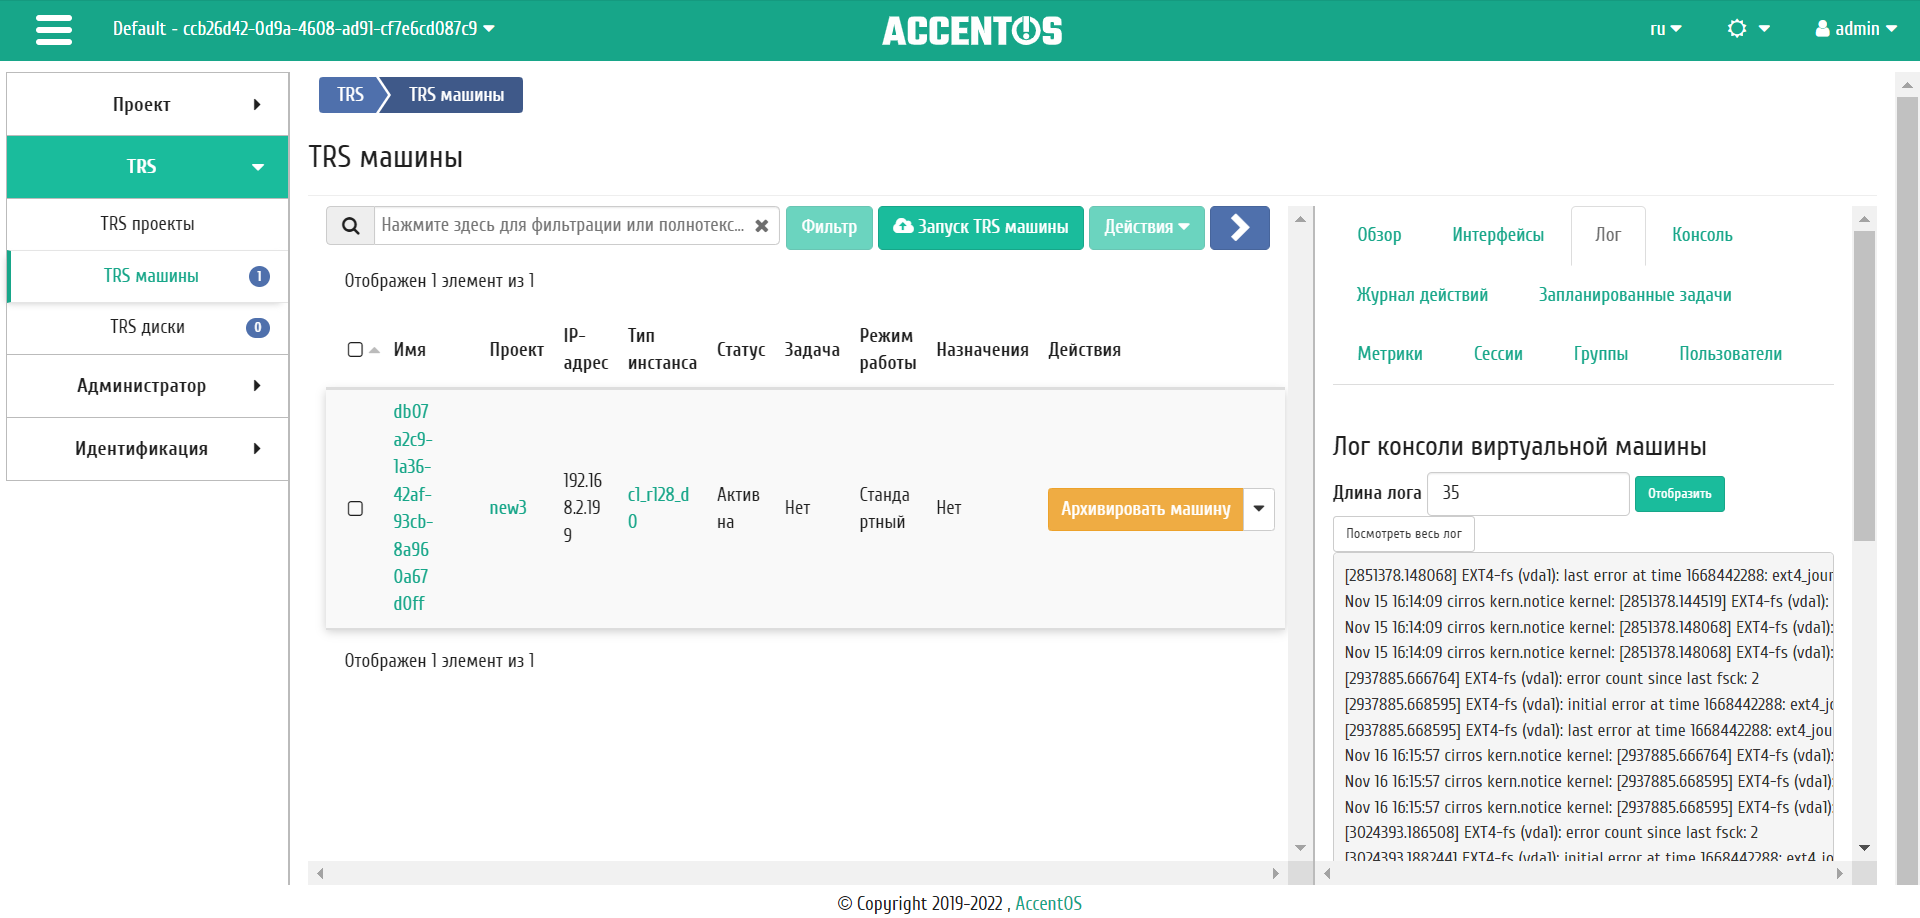Click the admin user icon
The width and height of the screenshot is (1920, 918).
[x=1823, y=29]
